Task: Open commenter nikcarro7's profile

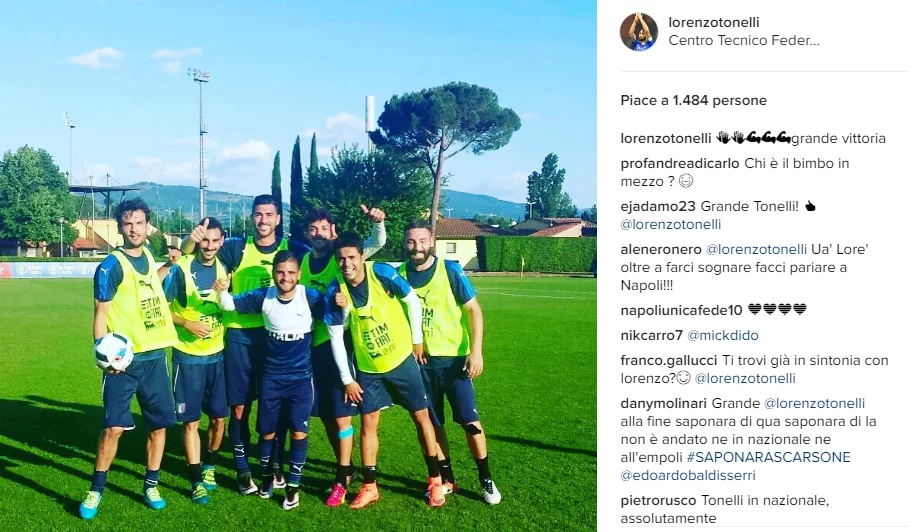Action: (x=651, y=336)
